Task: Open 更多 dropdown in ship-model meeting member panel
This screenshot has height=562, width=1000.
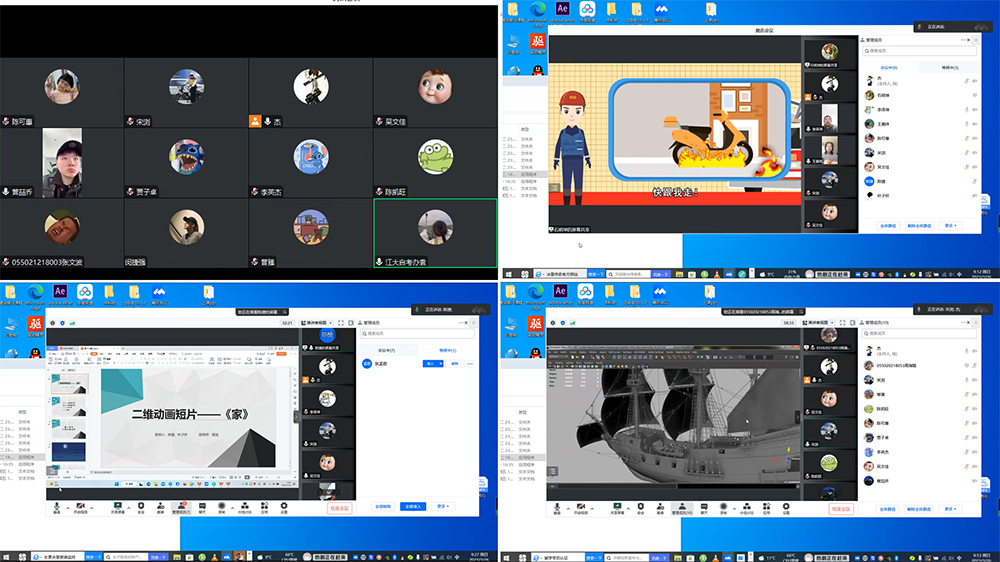Action: tap(950, 509)
